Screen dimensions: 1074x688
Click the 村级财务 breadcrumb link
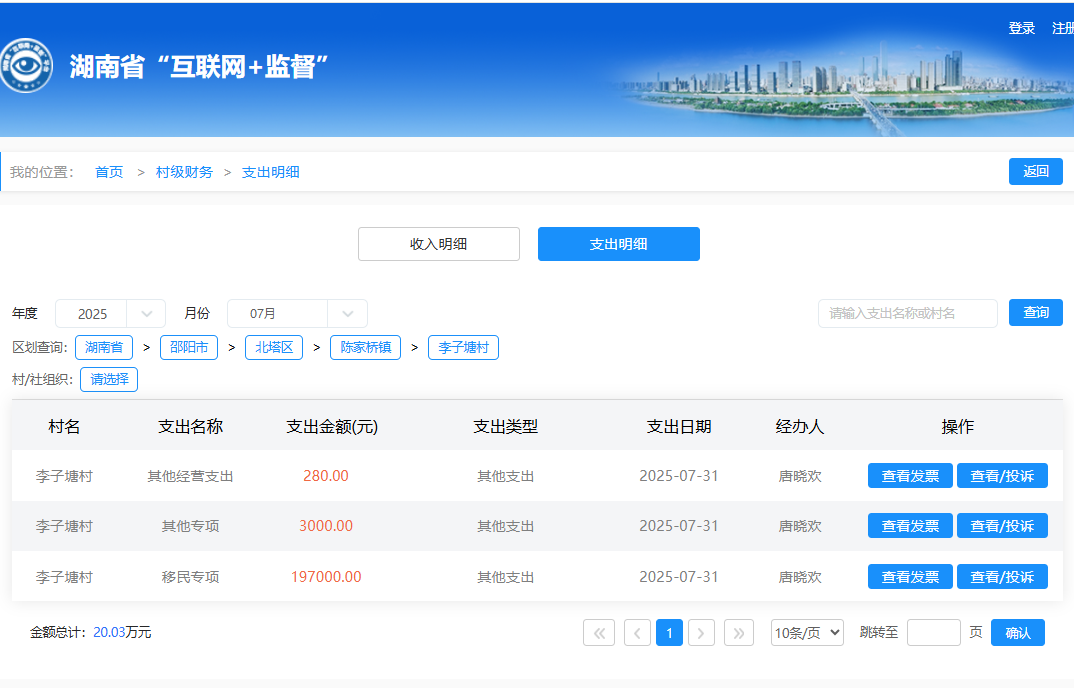tap(184, 172)
